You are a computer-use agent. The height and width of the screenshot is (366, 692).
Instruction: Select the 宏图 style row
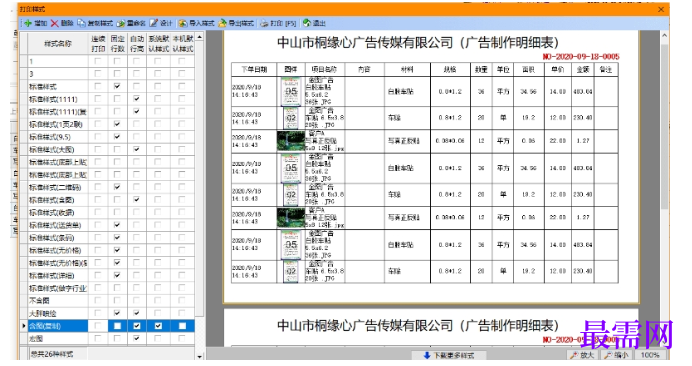pos(58,339)
